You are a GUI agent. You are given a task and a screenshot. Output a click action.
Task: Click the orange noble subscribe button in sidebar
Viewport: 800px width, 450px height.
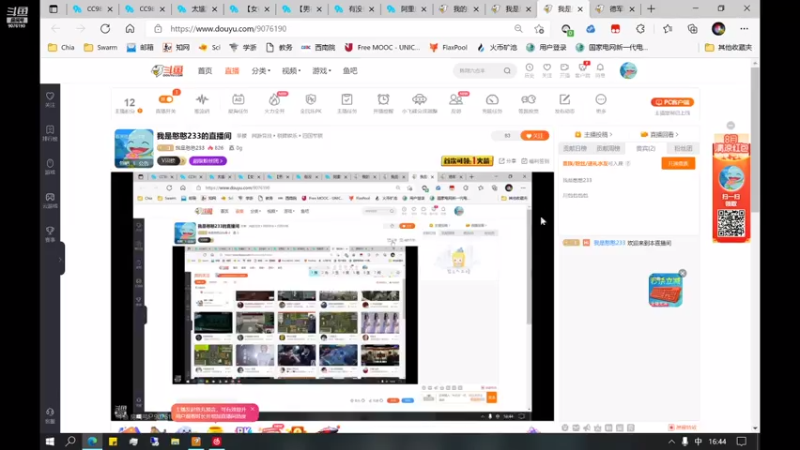pyautogui.click(x=678, y=163)
